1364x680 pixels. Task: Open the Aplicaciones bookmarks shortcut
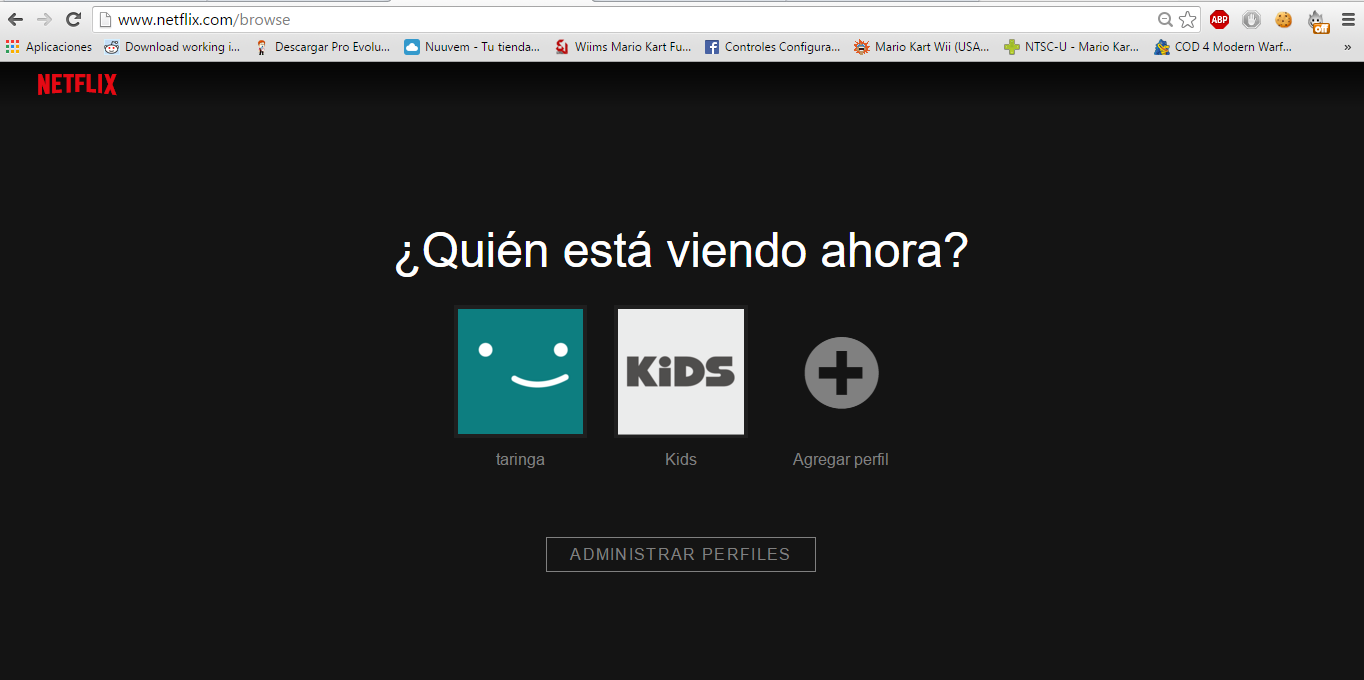pyautogui.click(x=48, y=47)
